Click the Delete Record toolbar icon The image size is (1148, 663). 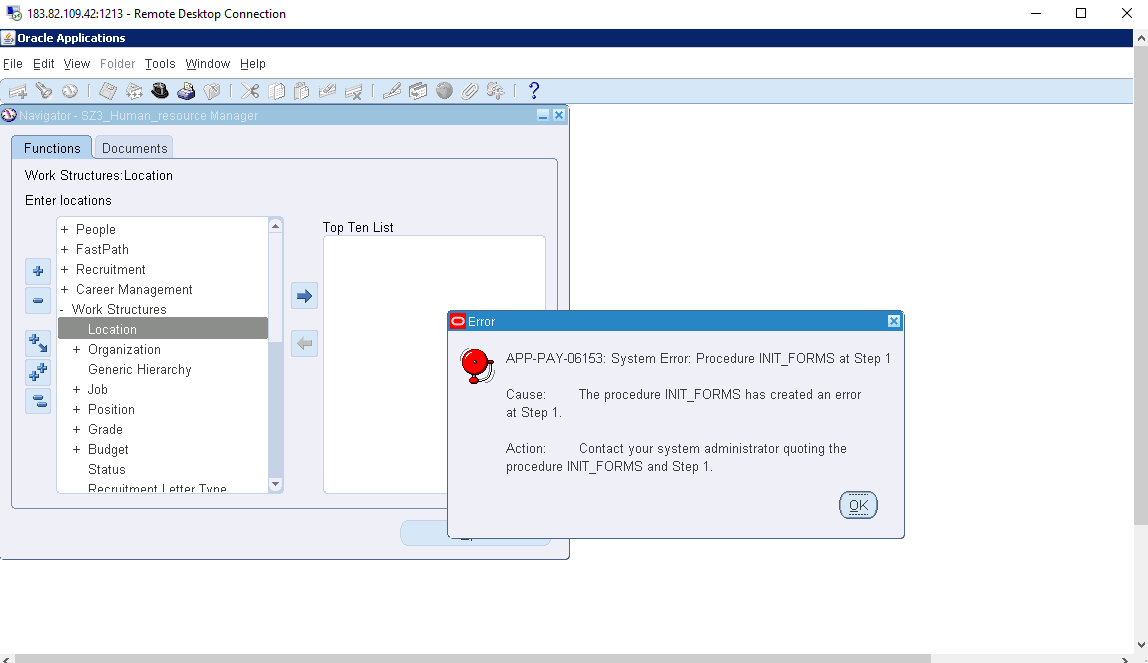pyautogui.click(x=354, y=91)
